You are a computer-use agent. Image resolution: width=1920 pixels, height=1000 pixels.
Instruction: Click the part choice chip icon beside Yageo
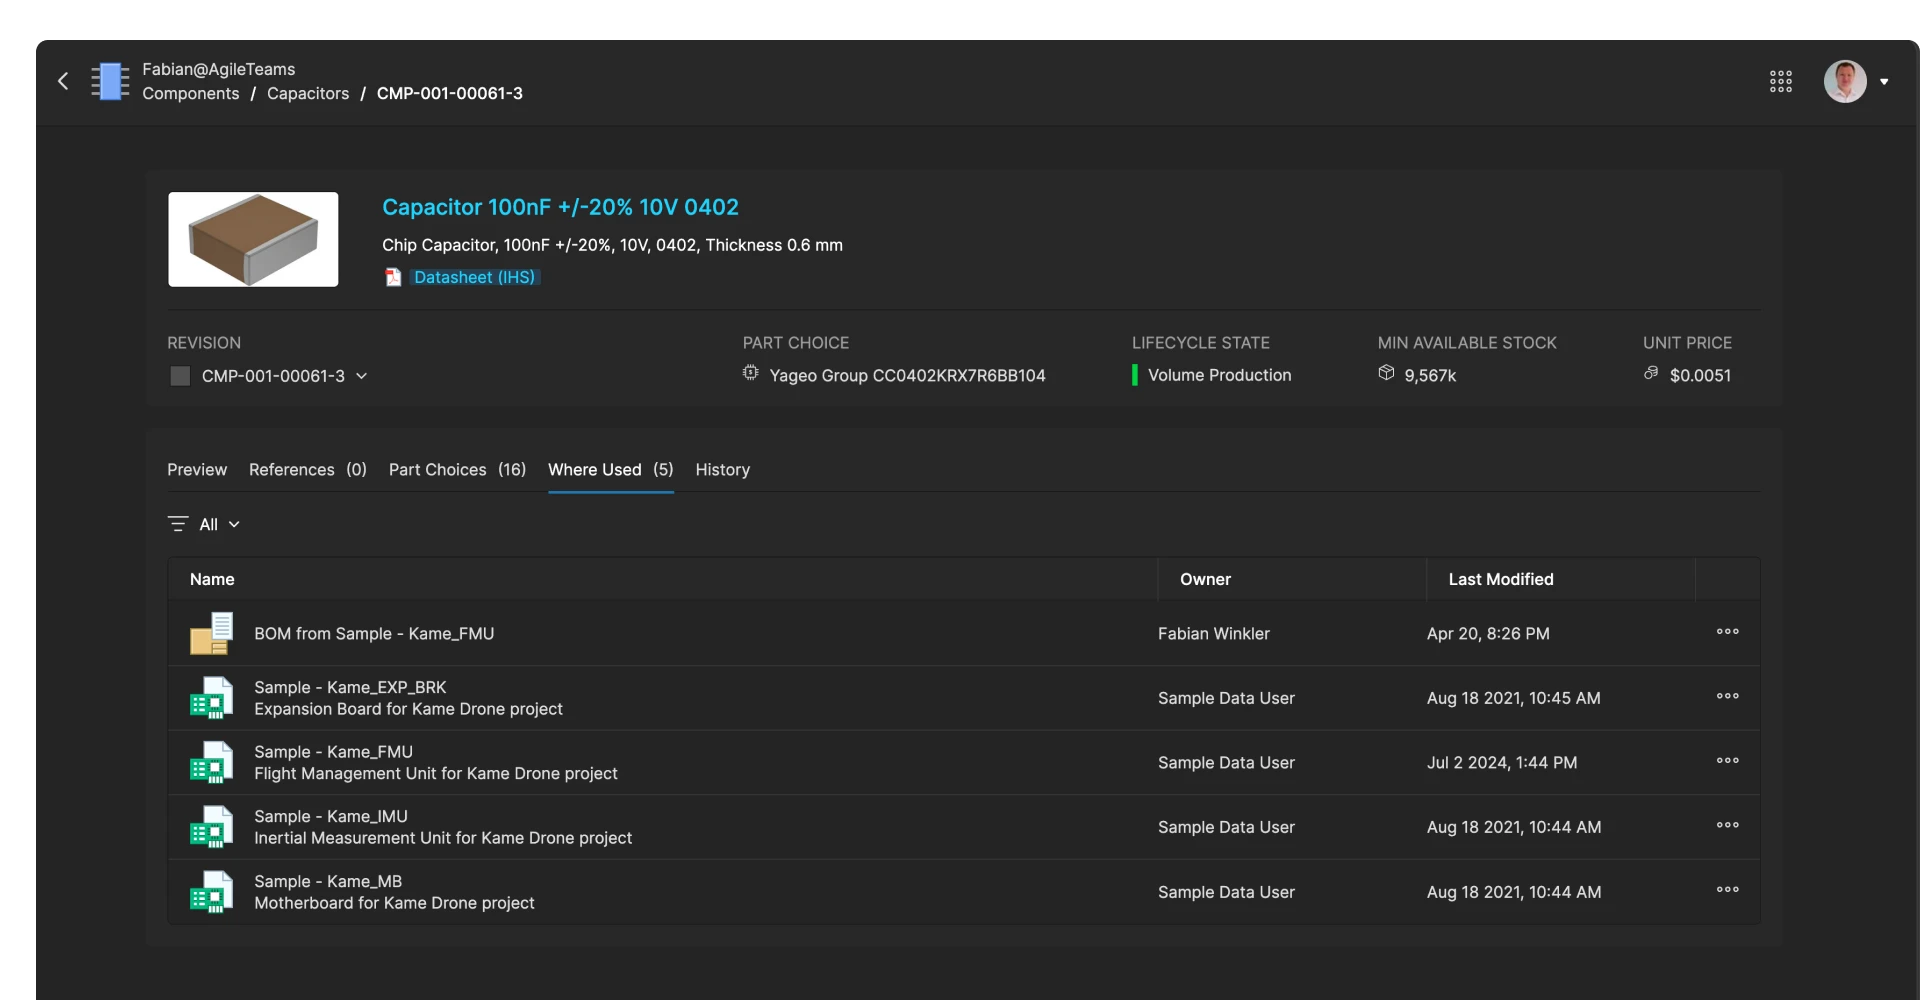pos(751,373)
